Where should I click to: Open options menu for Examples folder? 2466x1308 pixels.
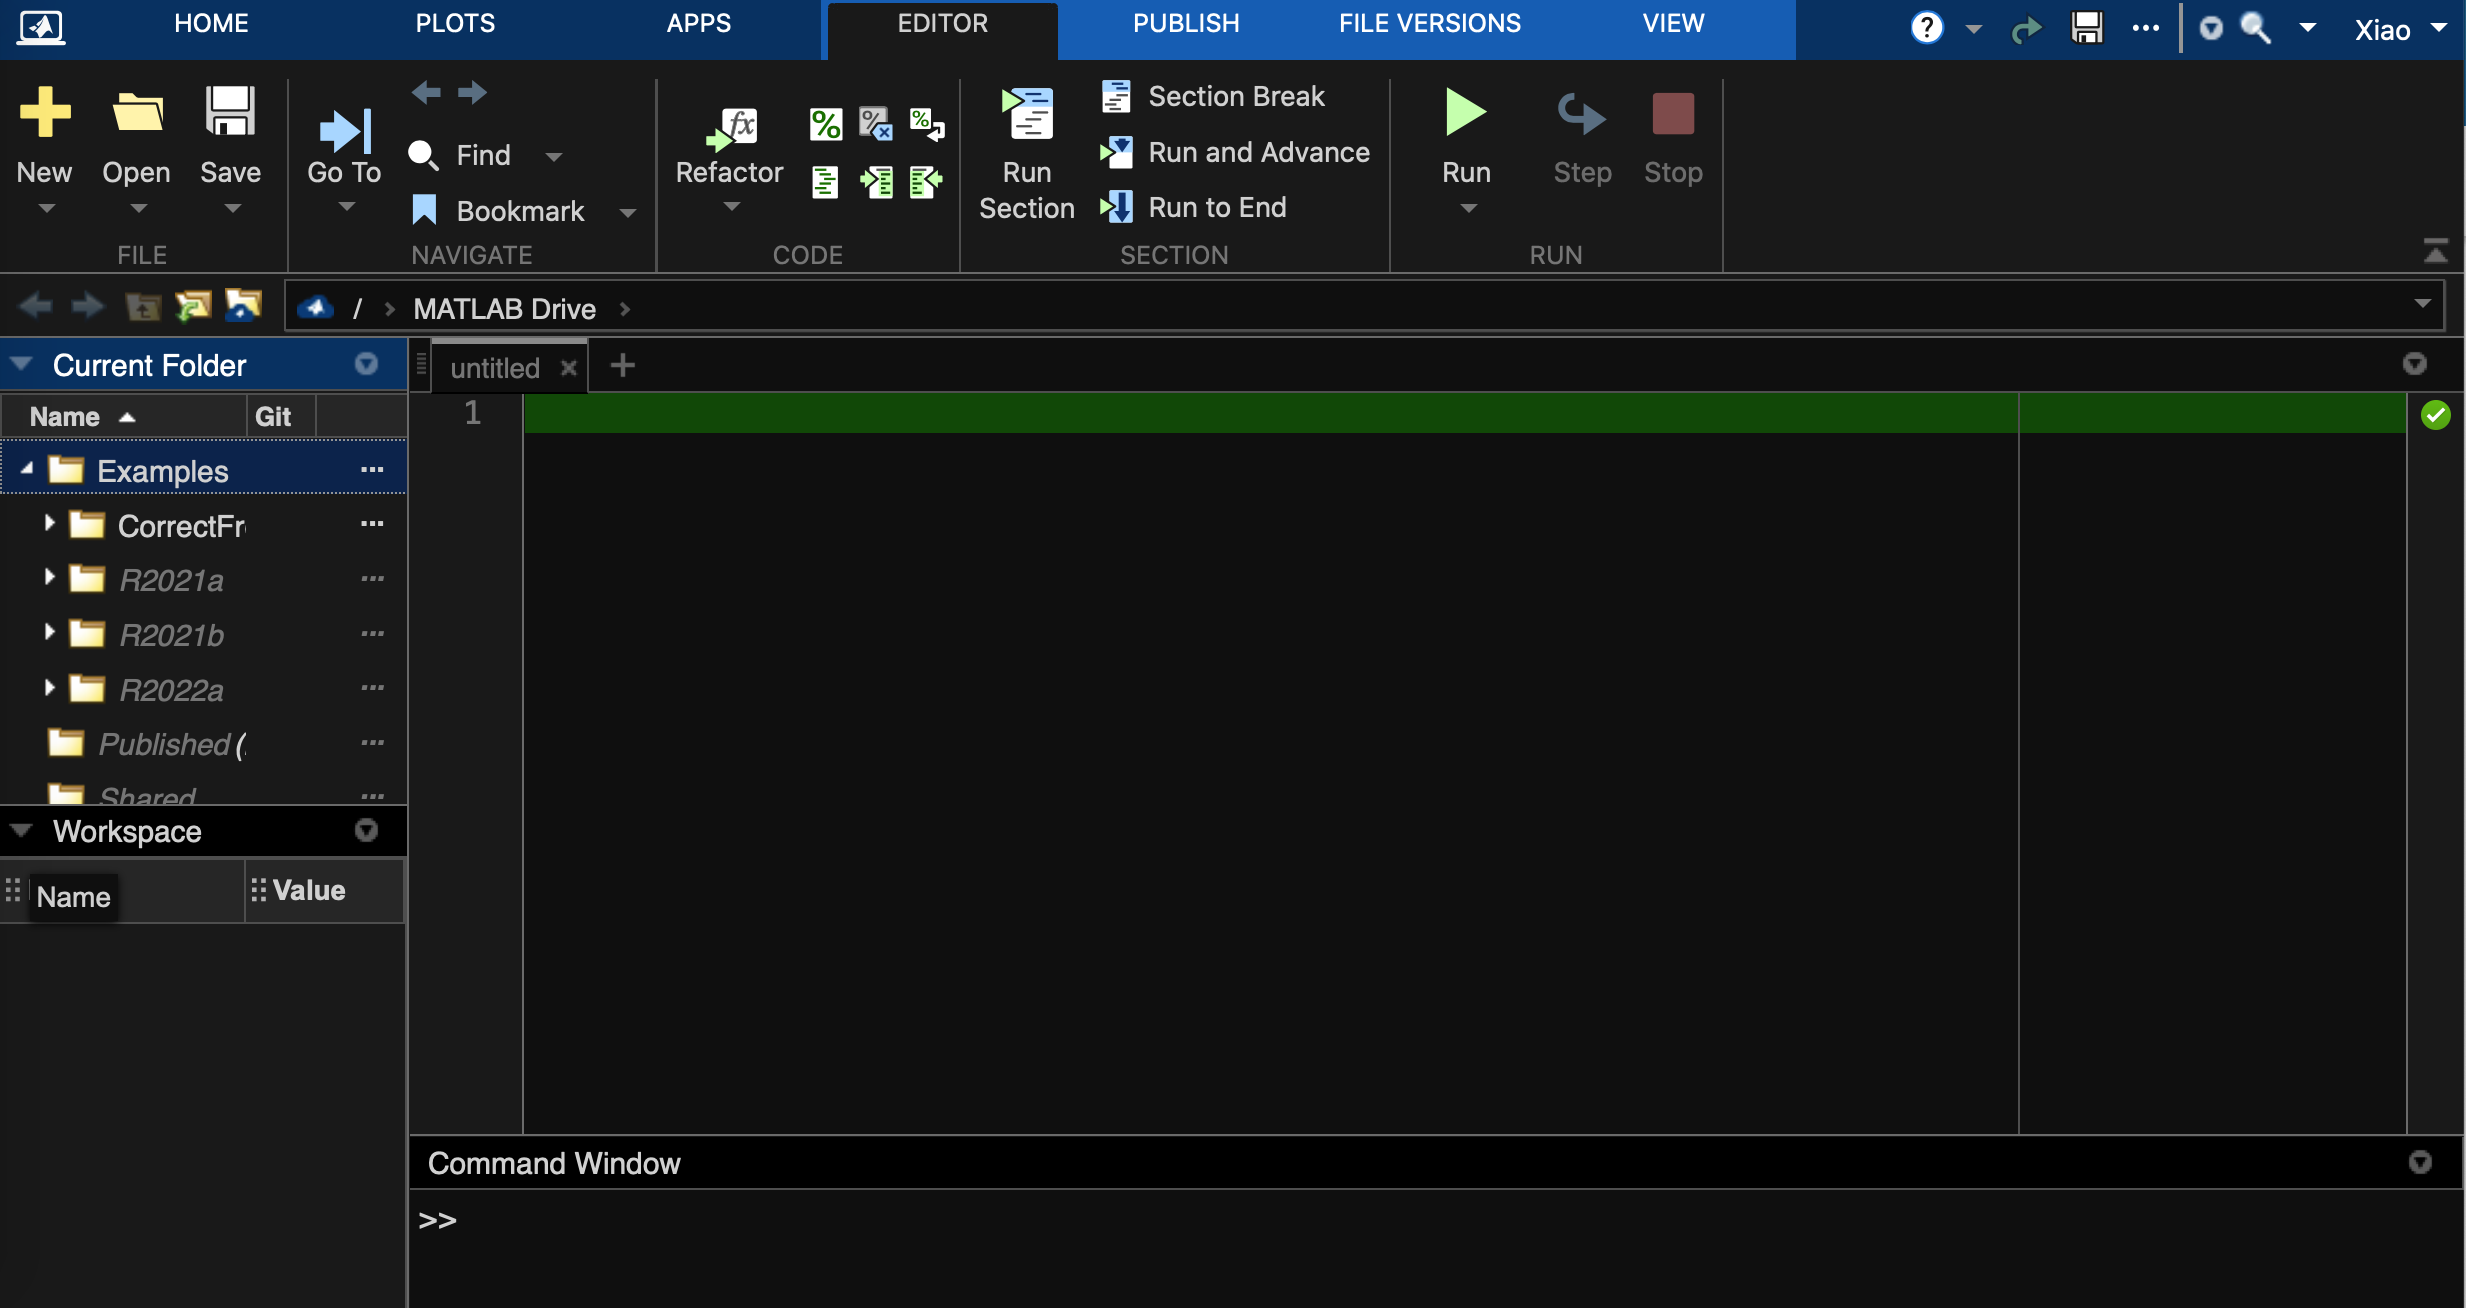[x=372, y=470]
